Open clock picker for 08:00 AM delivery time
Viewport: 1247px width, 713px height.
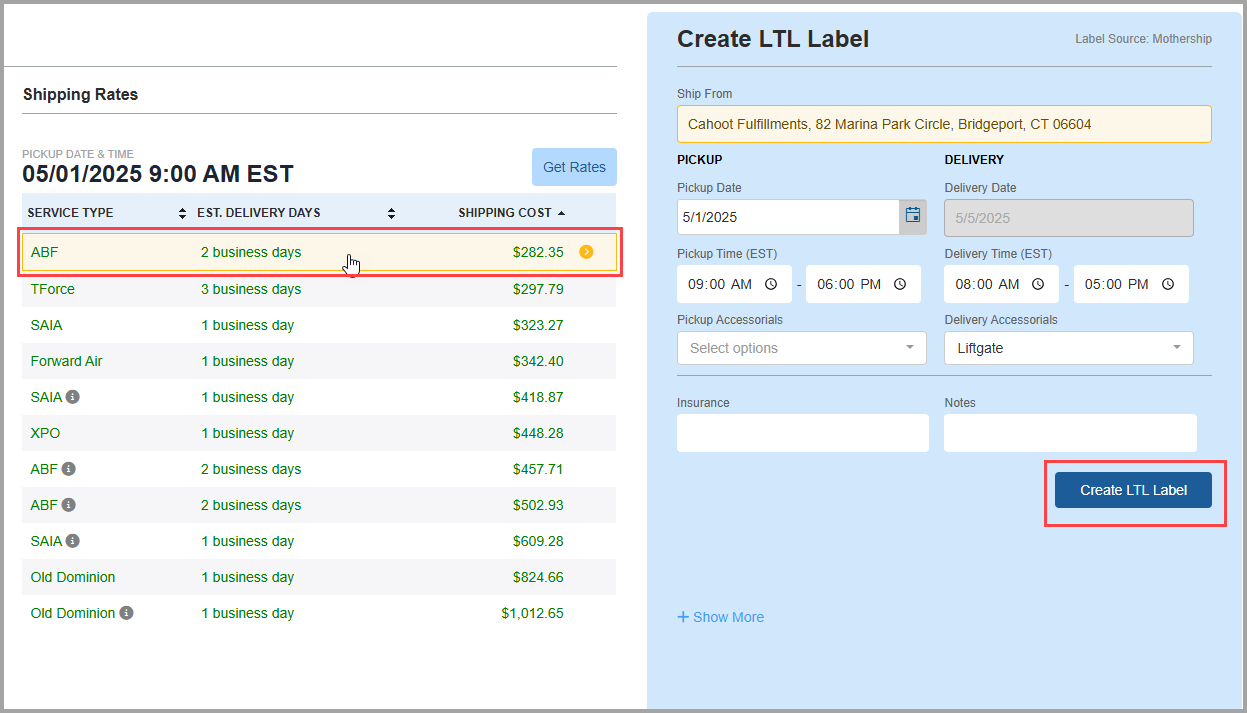click(x=1037, y=284)
